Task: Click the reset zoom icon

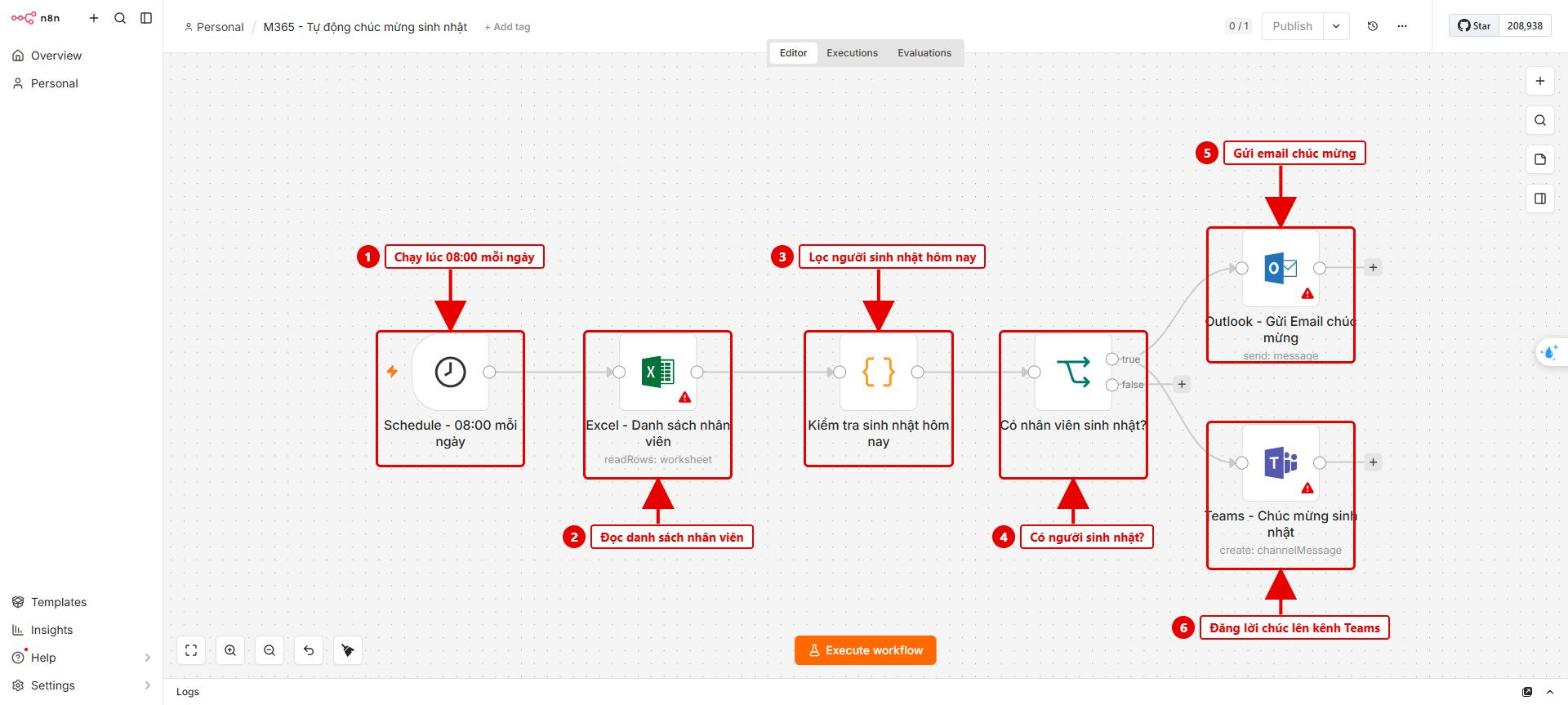Action: [308, 650]
